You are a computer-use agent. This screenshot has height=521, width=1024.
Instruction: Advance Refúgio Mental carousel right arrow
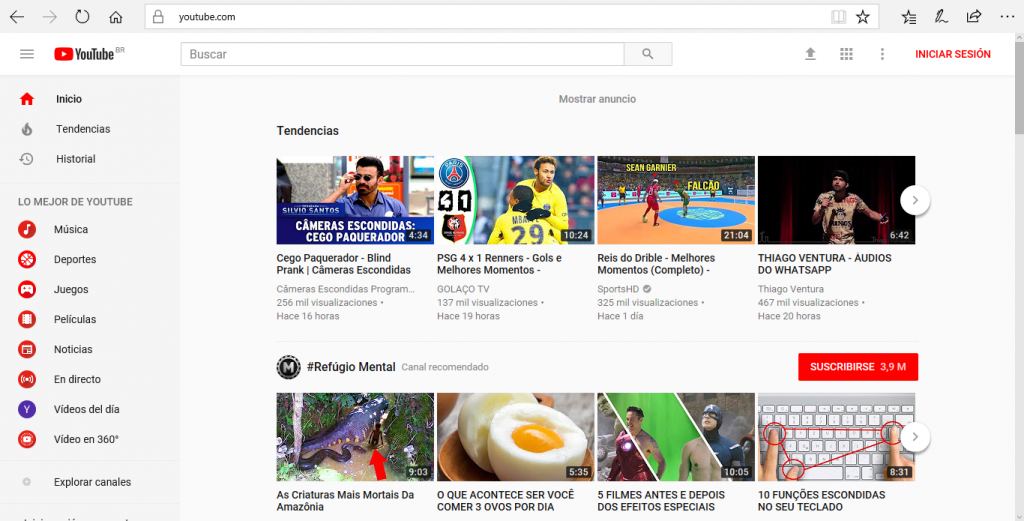(915, 438)
